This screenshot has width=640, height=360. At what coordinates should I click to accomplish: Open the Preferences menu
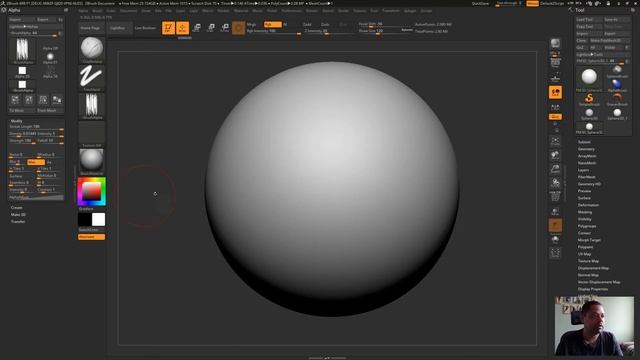click(291, 11)
